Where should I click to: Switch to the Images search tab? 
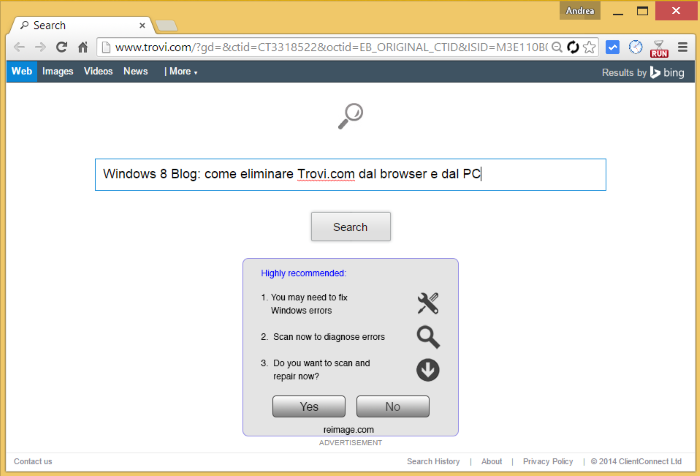pos(58,72)
